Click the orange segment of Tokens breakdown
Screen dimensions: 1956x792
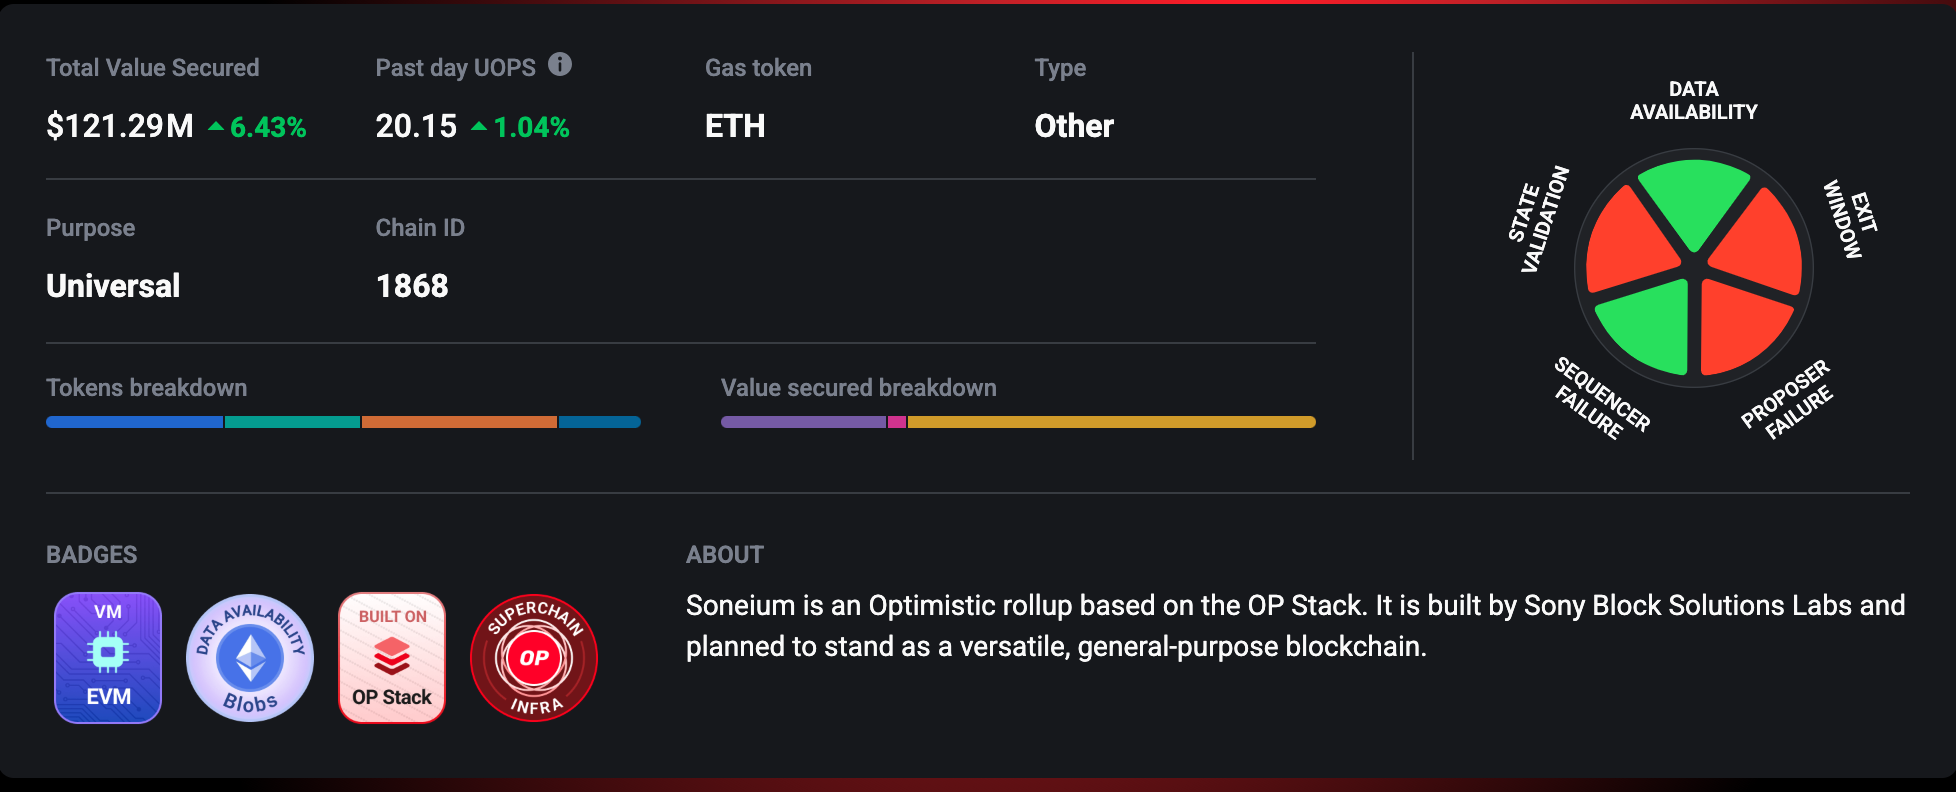(459, 422)
